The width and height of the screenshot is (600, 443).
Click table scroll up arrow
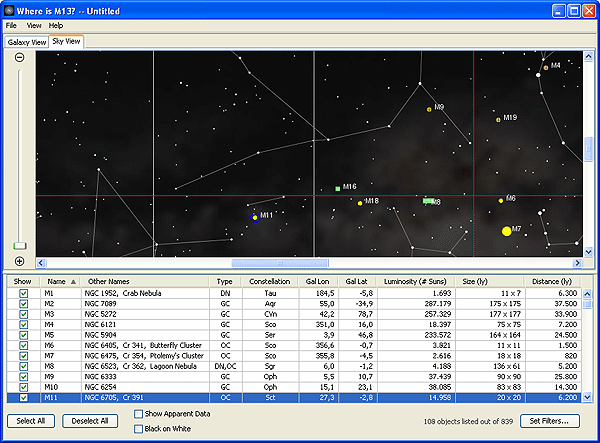pos(587,294)
